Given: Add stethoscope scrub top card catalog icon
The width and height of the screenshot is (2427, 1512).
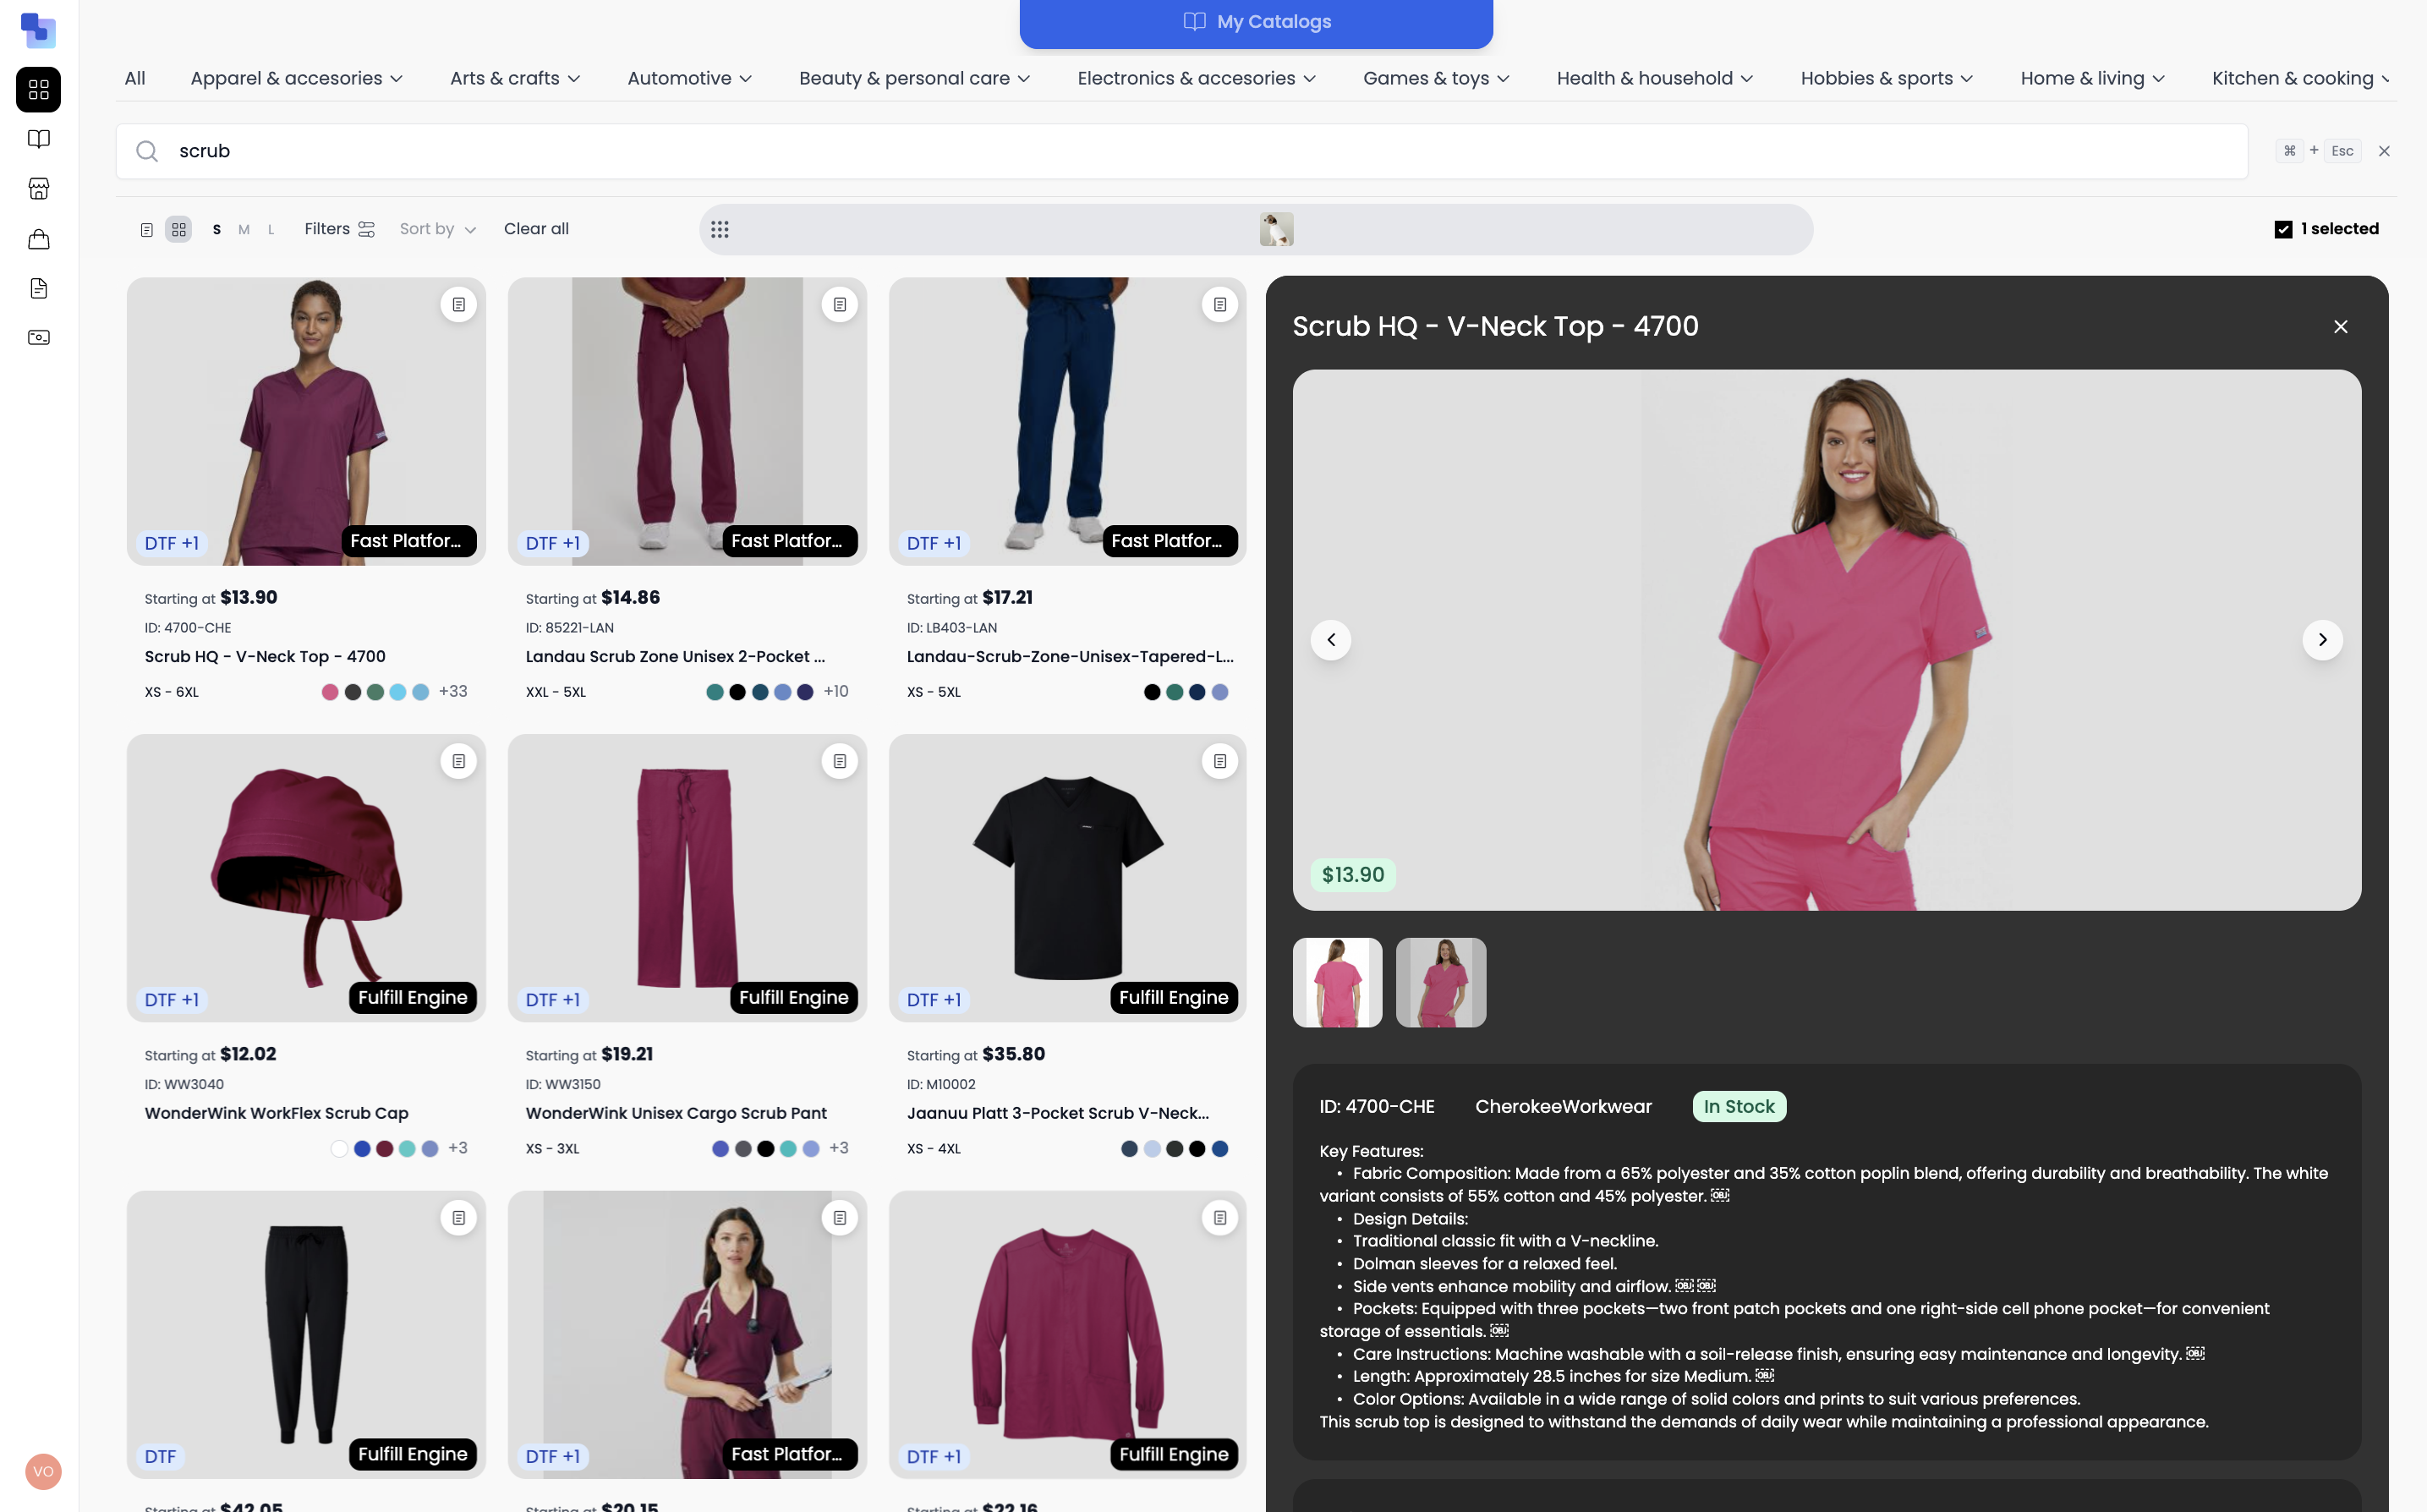Looking at the screenshot, I should [x=840, y=1218].
